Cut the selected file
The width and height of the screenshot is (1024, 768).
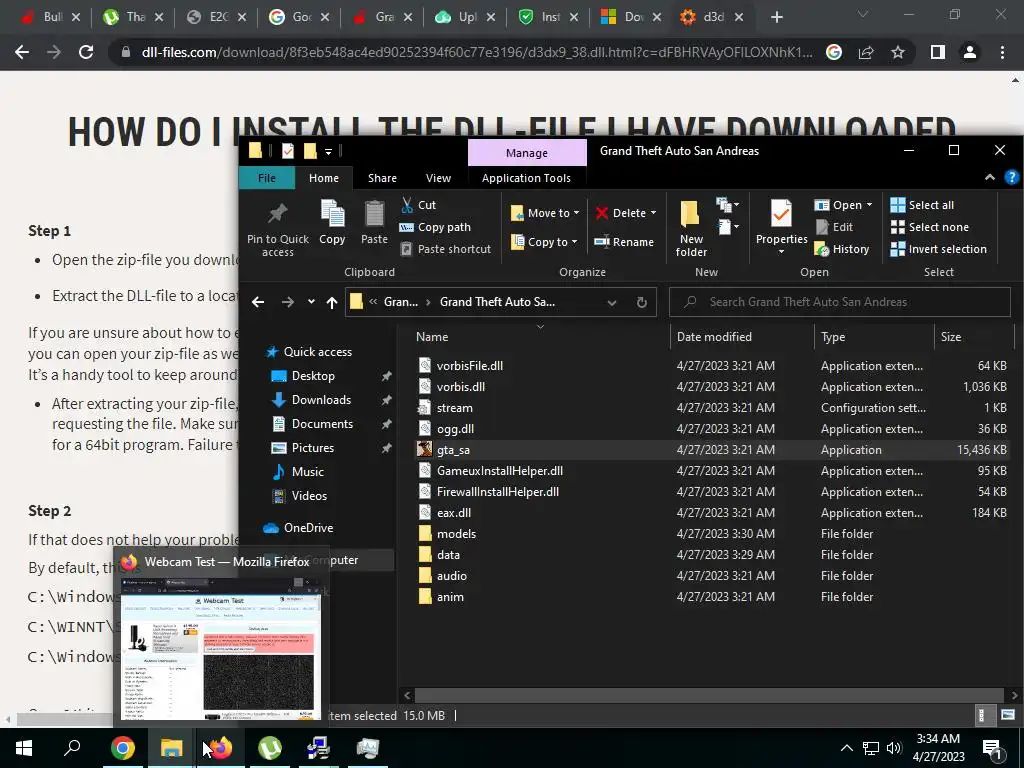[418, 205]
